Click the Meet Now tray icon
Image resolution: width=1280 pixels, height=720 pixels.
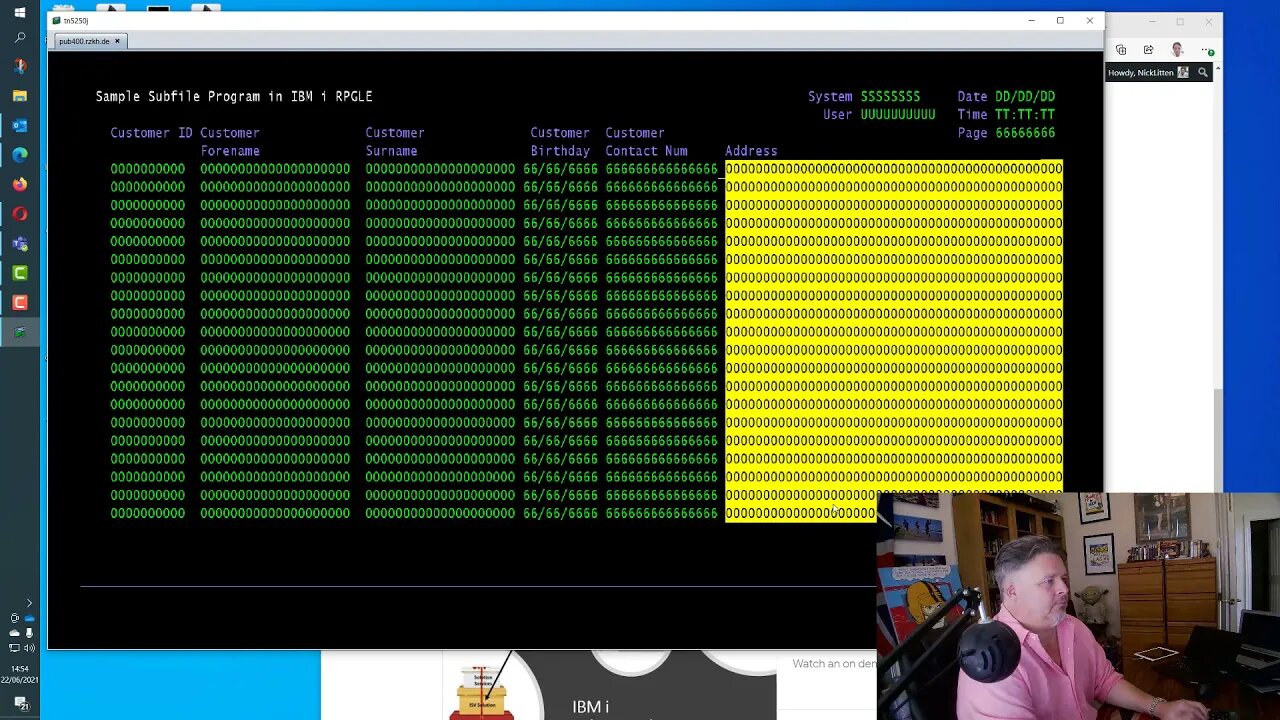(x=14, y=618)
